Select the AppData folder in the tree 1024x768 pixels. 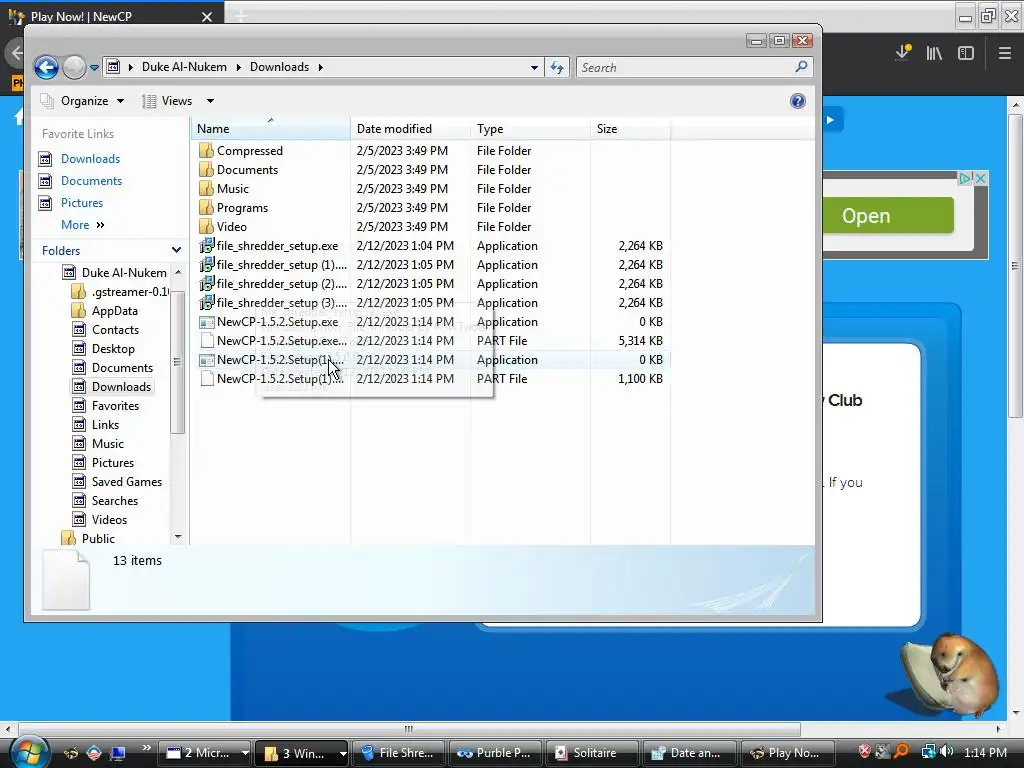click(x=114, y=311)
